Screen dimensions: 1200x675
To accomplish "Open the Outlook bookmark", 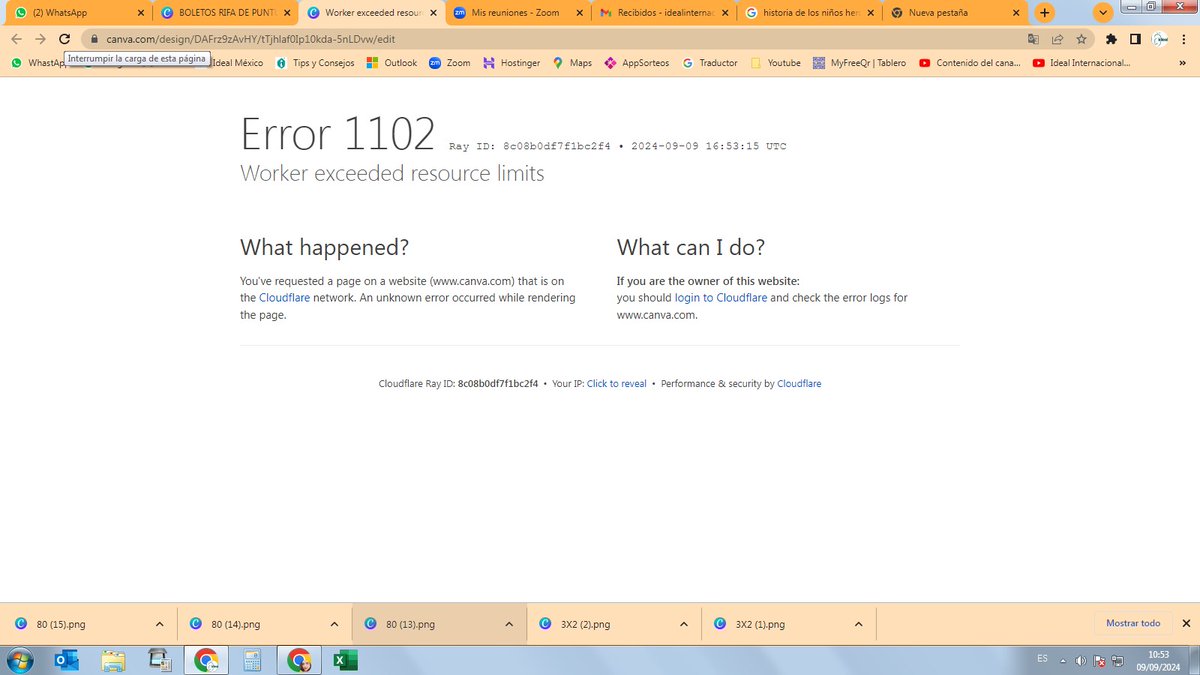I will [x=392, y=63].
